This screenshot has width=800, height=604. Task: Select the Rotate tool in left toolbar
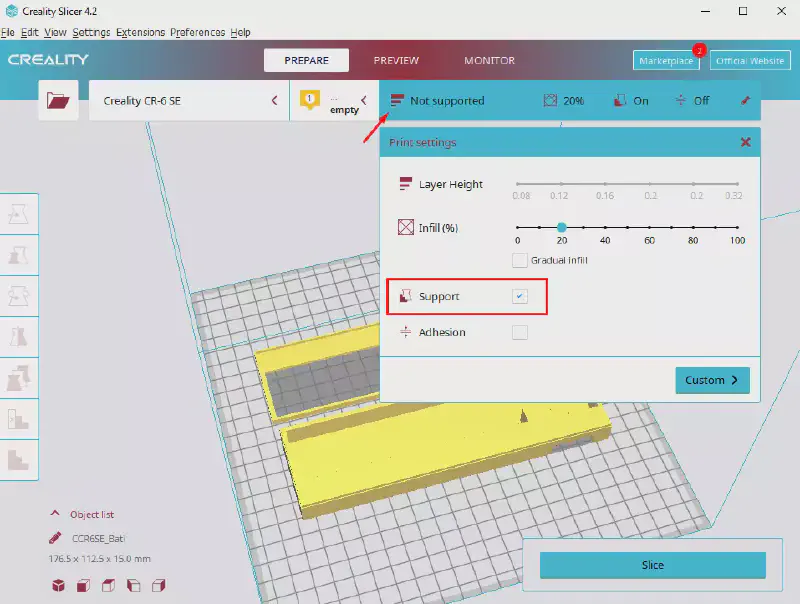click(19, 295)
